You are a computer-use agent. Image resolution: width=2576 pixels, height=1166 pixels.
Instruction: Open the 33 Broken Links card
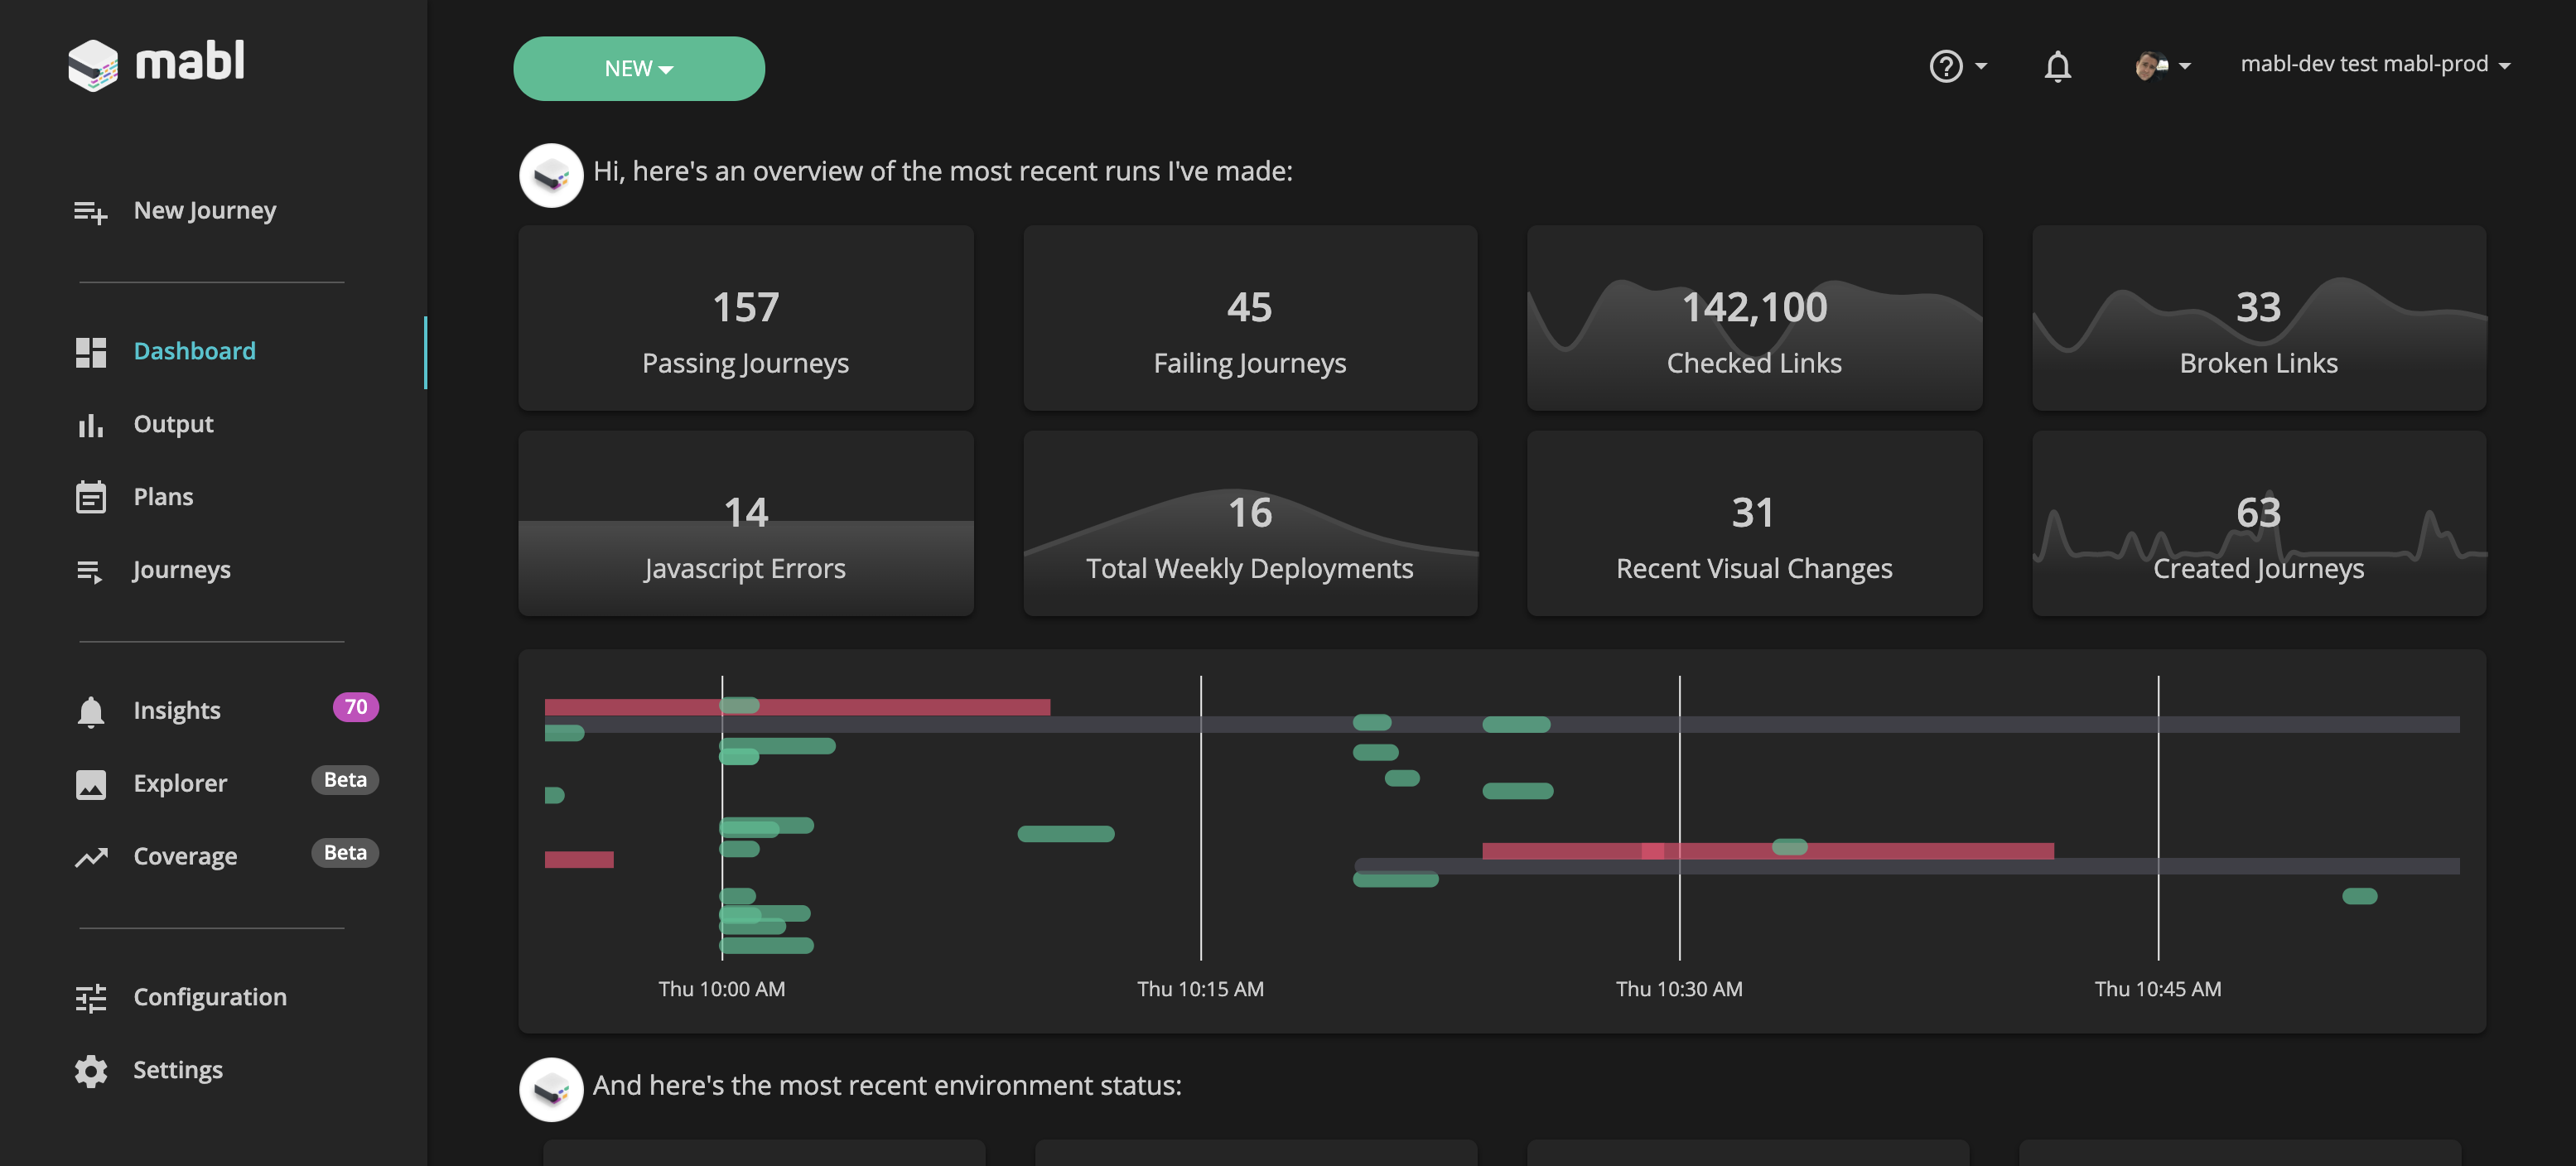pos(2259,318)
